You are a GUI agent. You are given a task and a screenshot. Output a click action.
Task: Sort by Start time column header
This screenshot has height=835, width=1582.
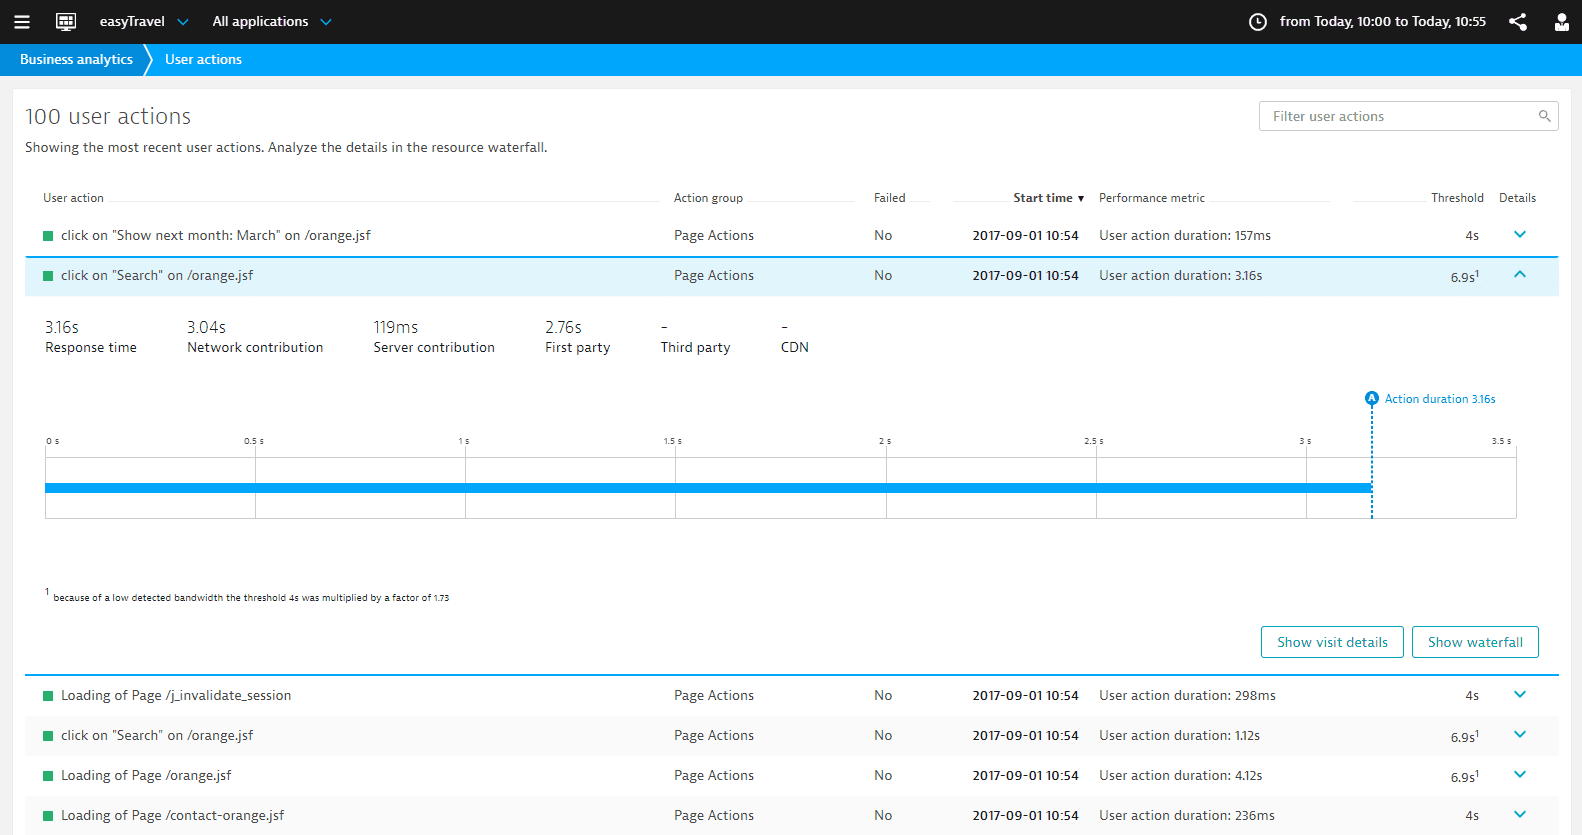coord(1048,198)
